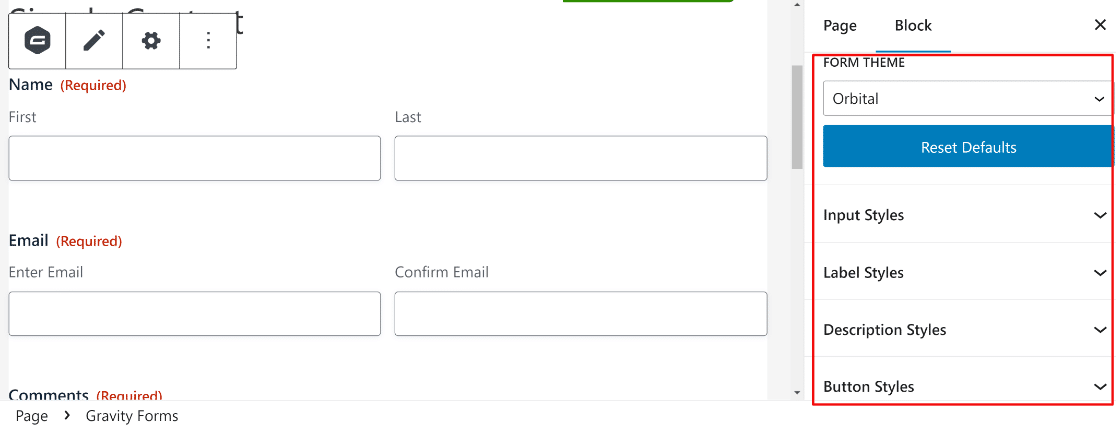Click Gravity Forms in the breadcrumb

click(132, 415)
